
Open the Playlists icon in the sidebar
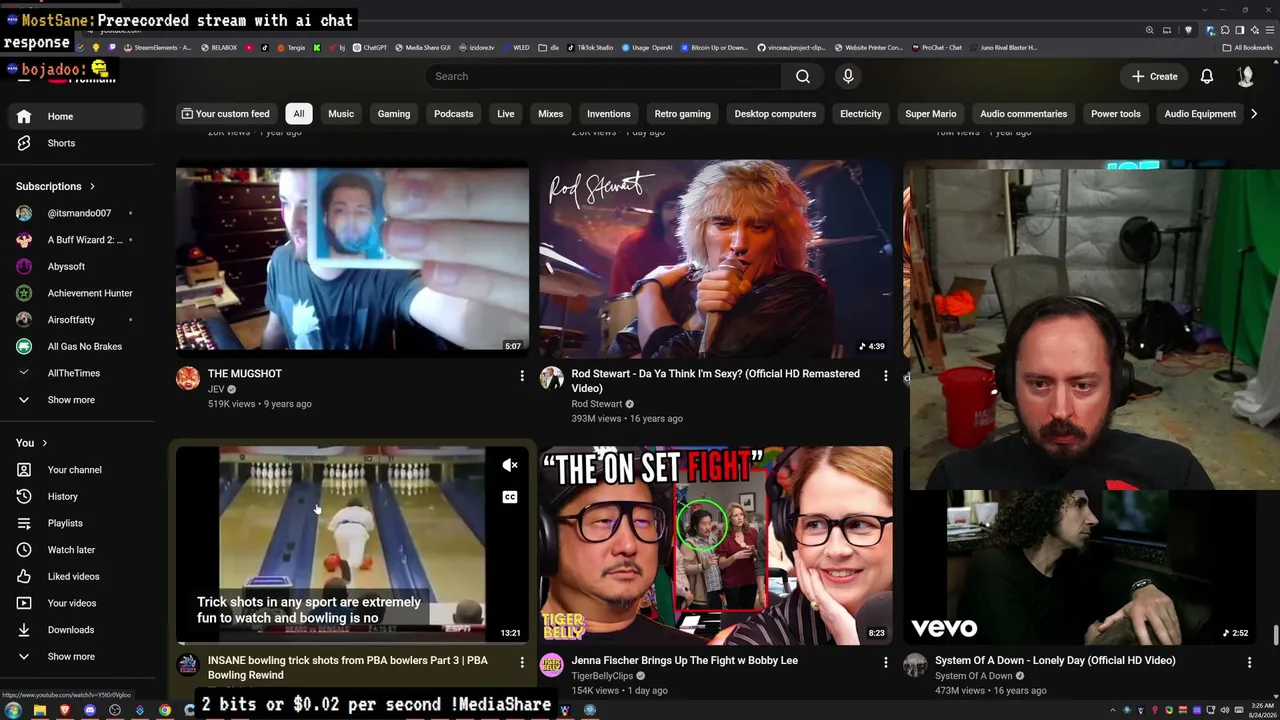[x=24, y=523]
